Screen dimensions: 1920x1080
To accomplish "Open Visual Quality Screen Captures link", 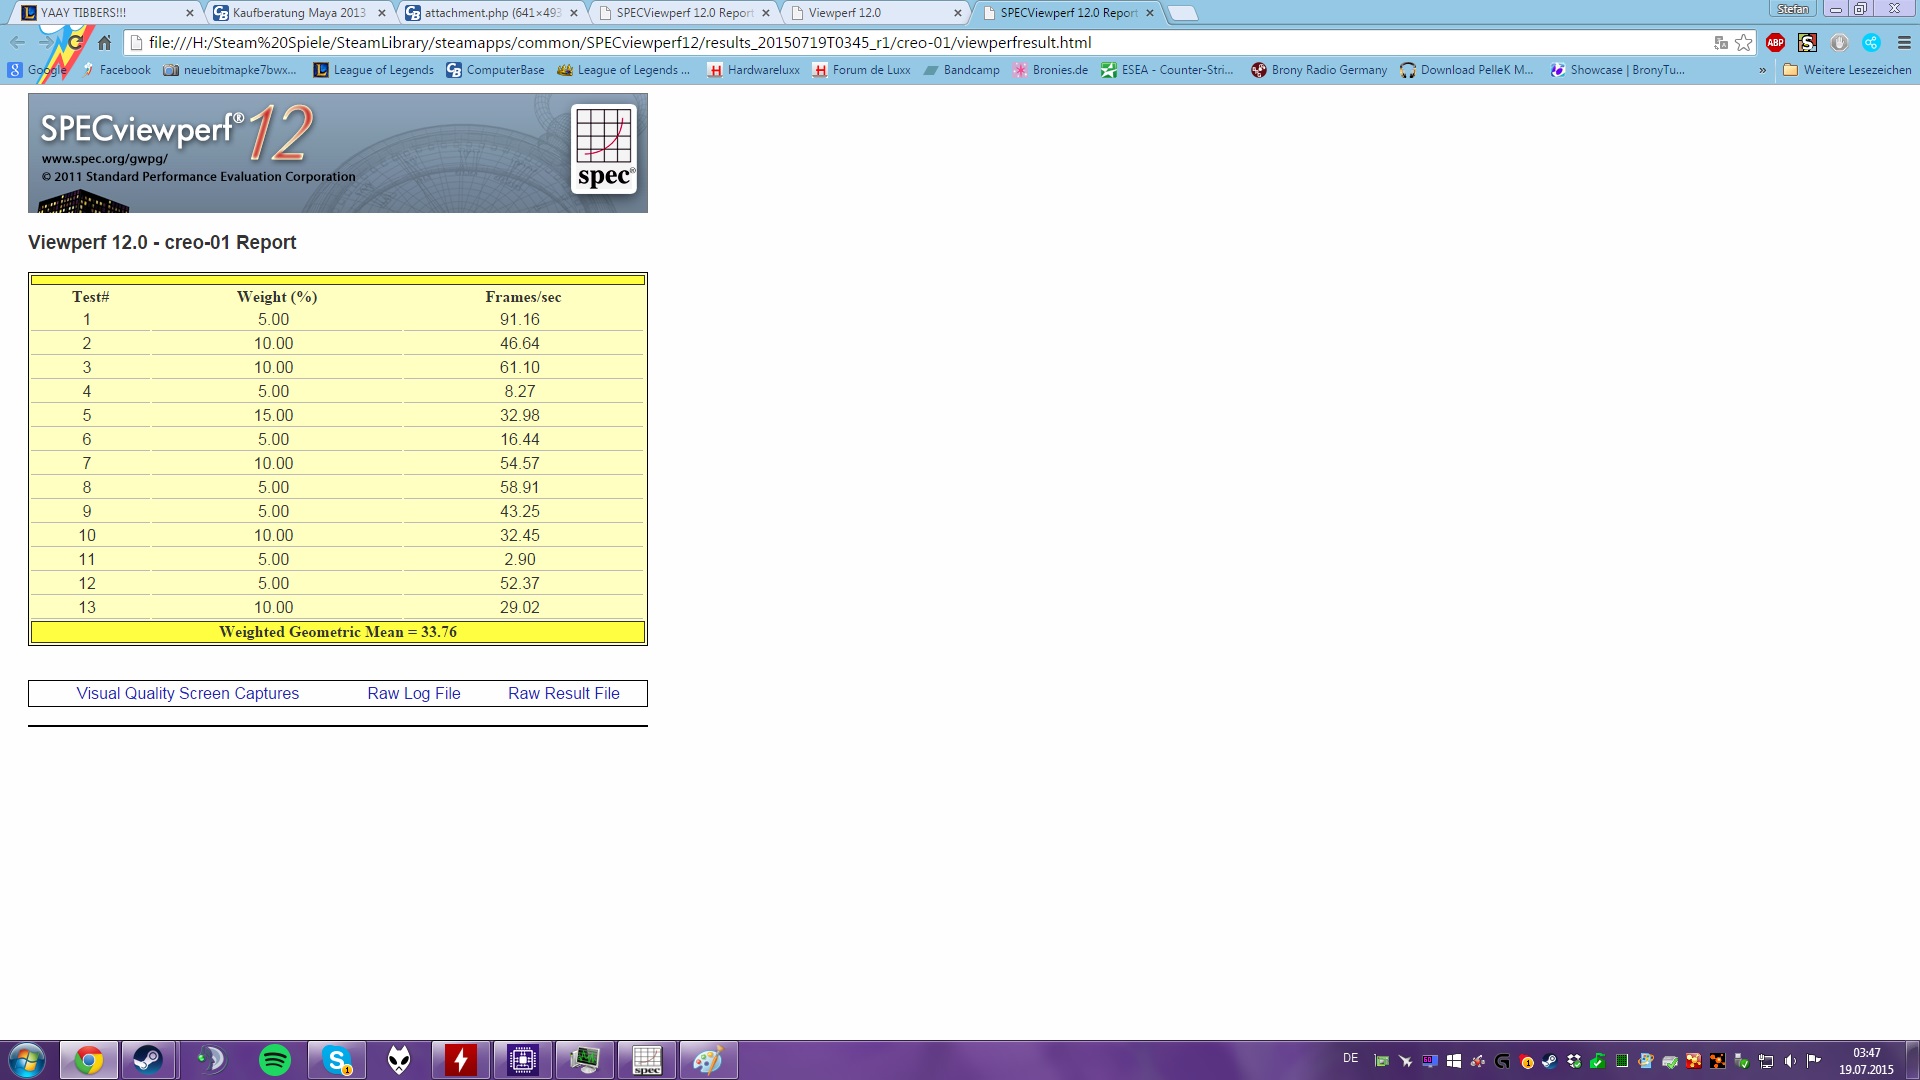I will click(188, 694).
